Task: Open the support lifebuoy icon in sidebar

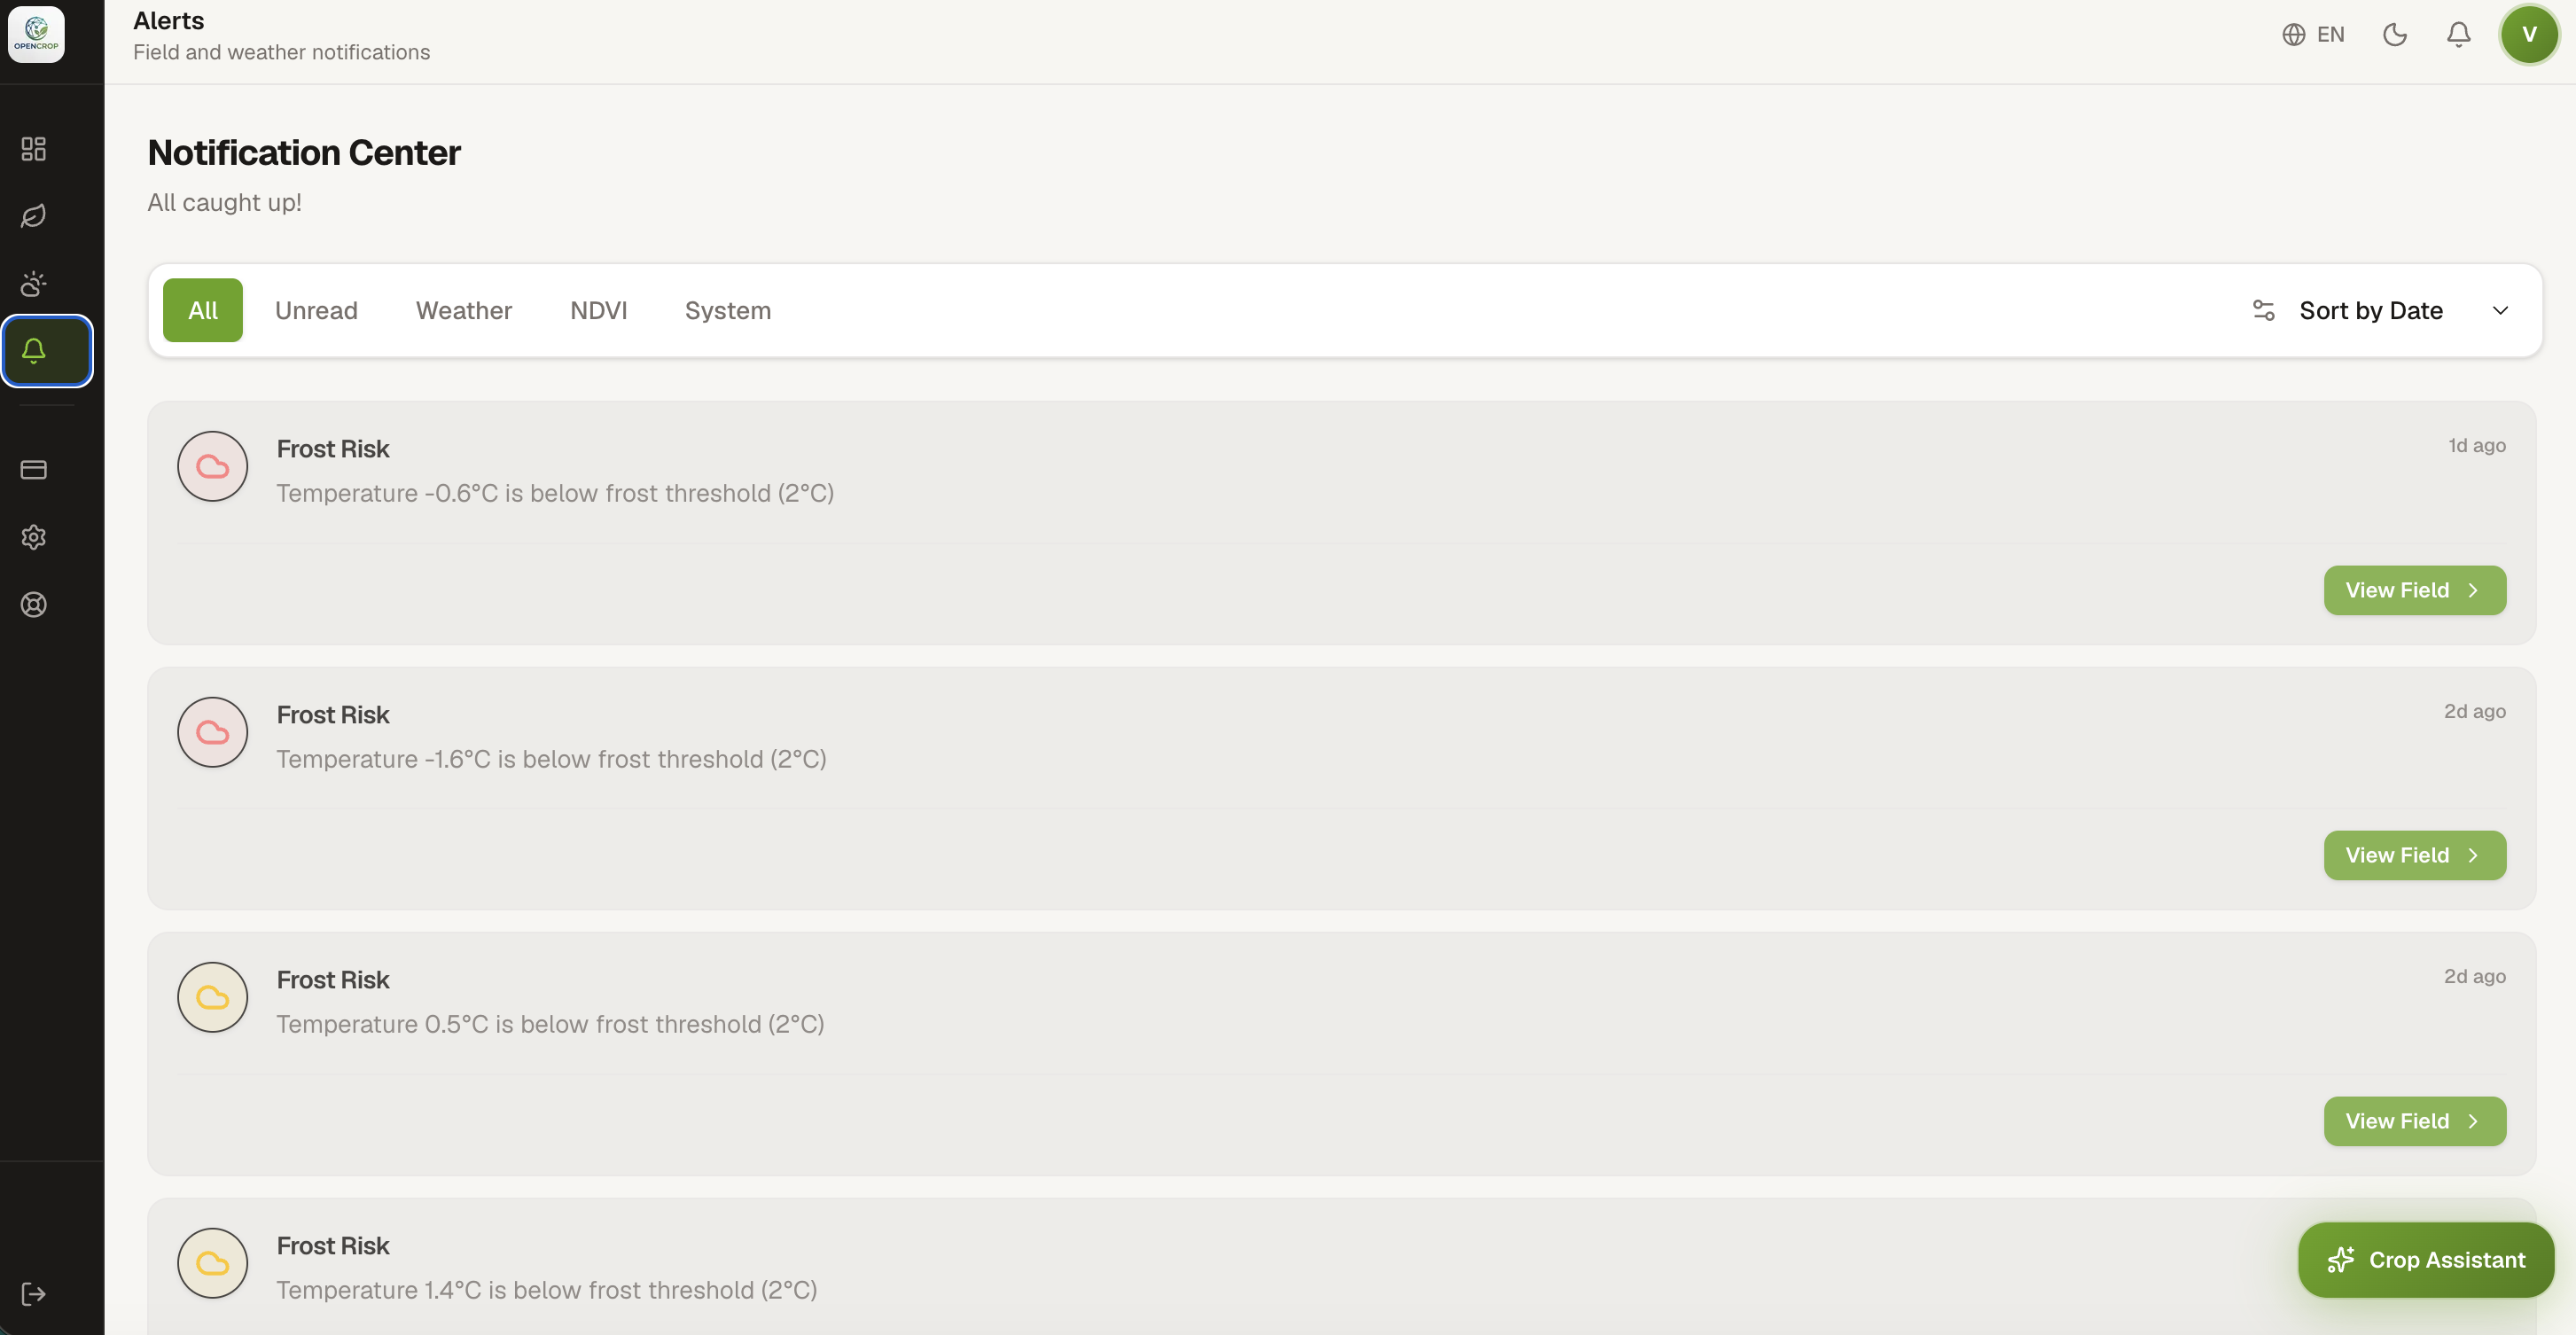Action: pos(34,605)
